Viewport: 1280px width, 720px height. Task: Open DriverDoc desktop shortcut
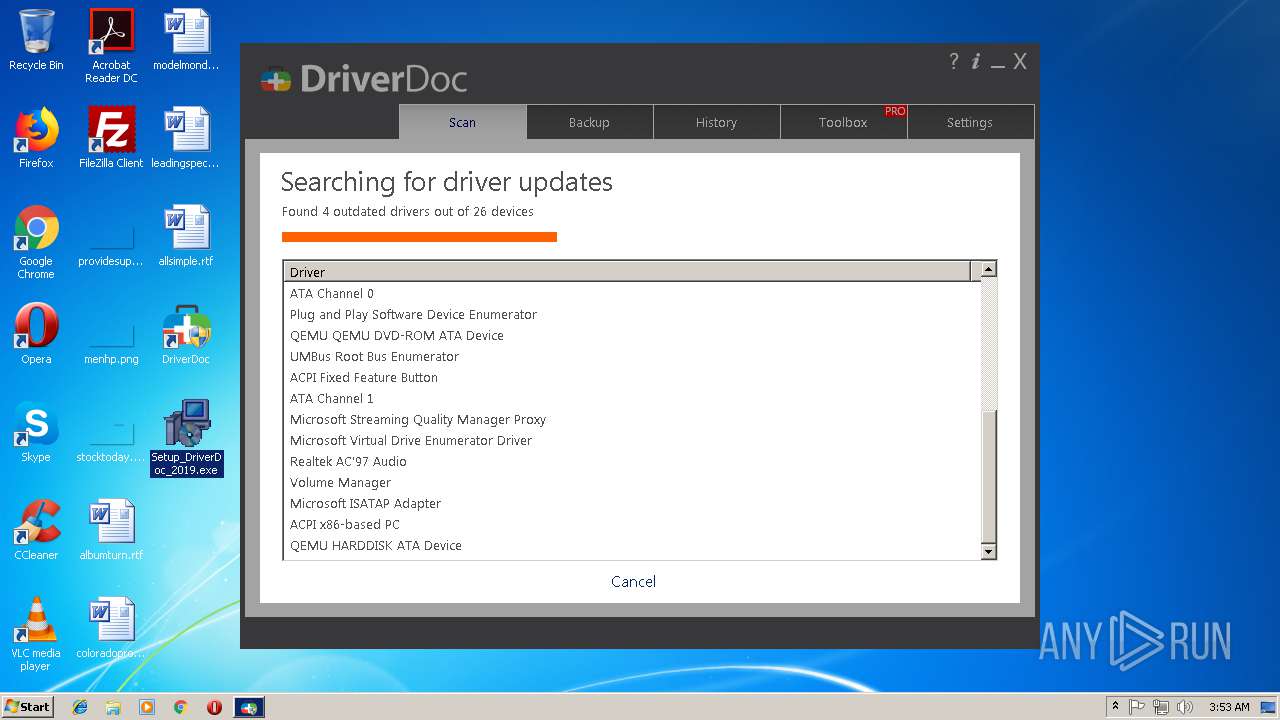tap(186, 334)
